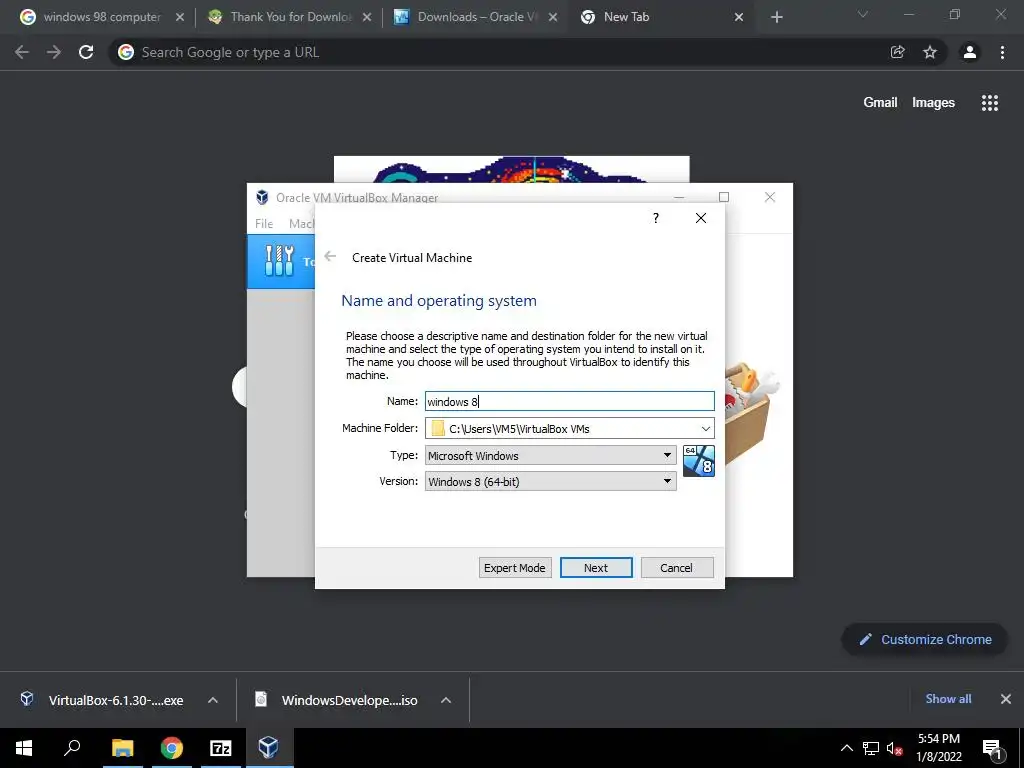Open the Google apps grid
The image size is (1024, 768).
point(990,103)
